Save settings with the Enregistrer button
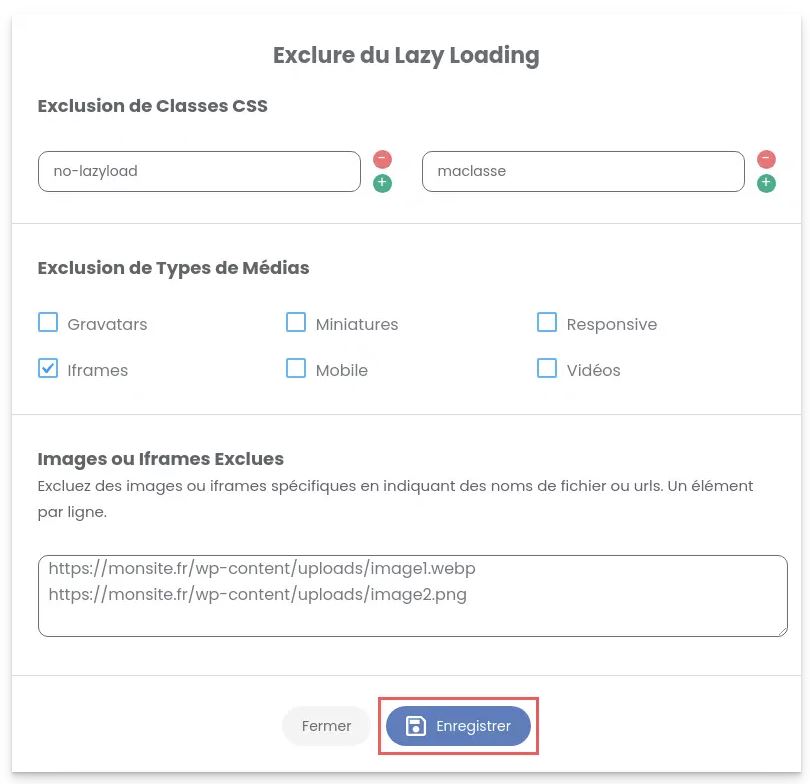The image size is (810, 784). click(459, 726)
